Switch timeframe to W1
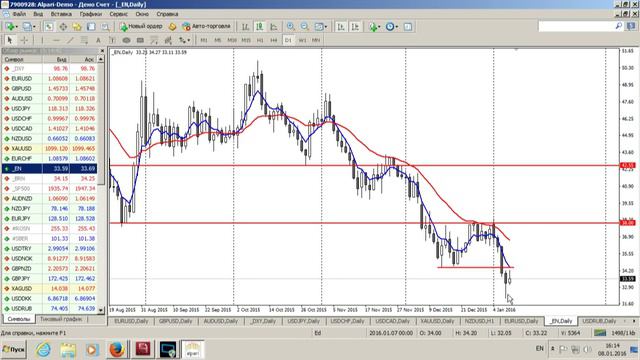 point(302,40)
